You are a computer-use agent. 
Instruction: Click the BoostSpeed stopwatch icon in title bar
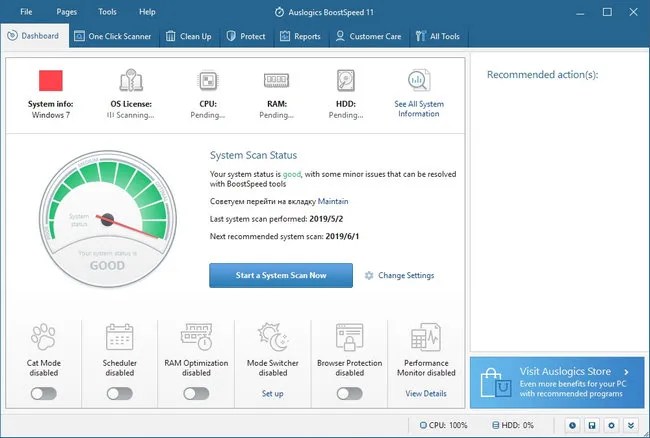coord(279,12)
